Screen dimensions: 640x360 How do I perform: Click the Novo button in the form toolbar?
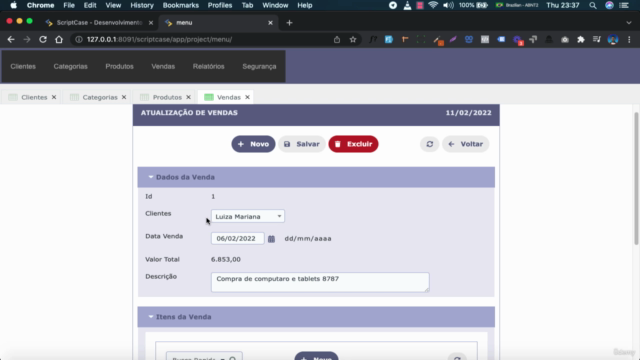coord(253,144)
